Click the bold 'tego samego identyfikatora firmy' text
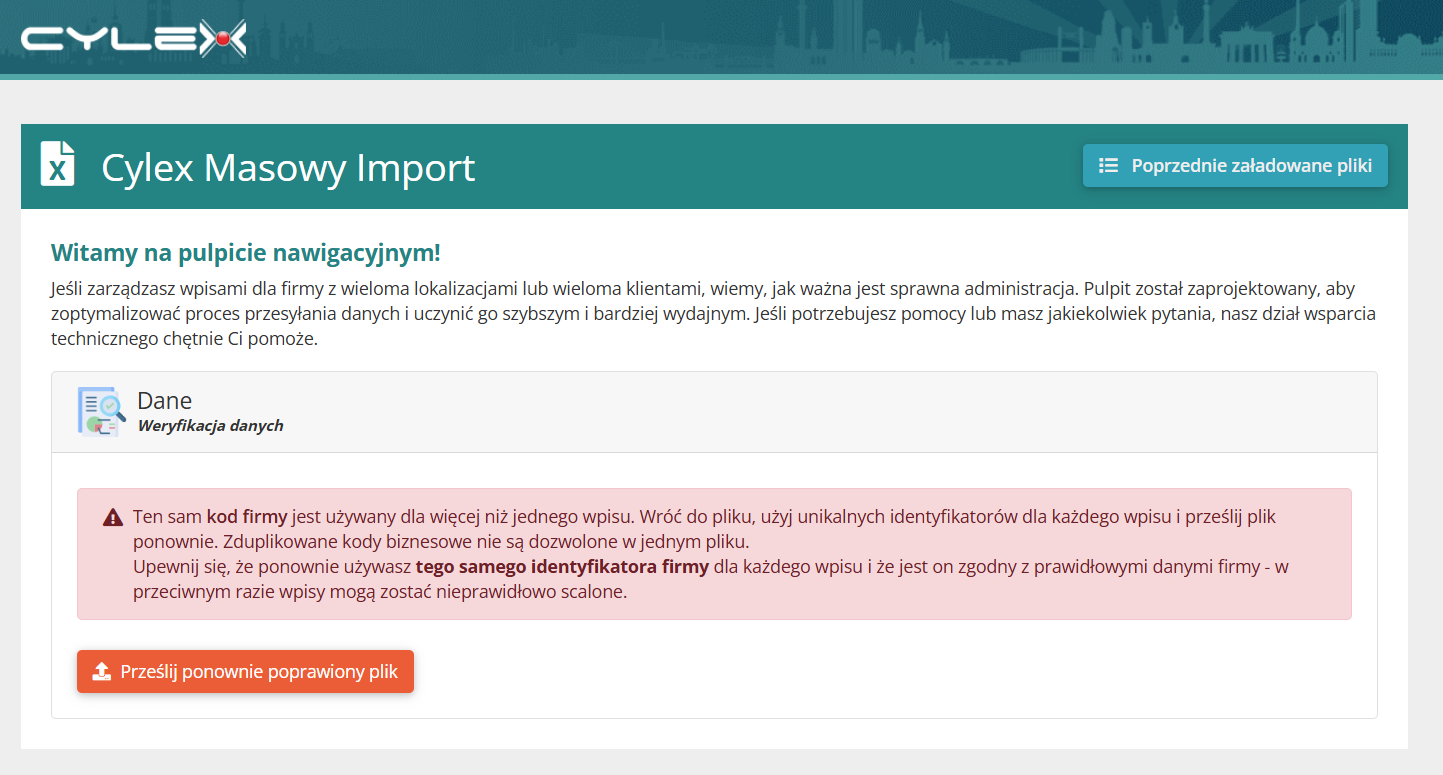 (562, 567)
